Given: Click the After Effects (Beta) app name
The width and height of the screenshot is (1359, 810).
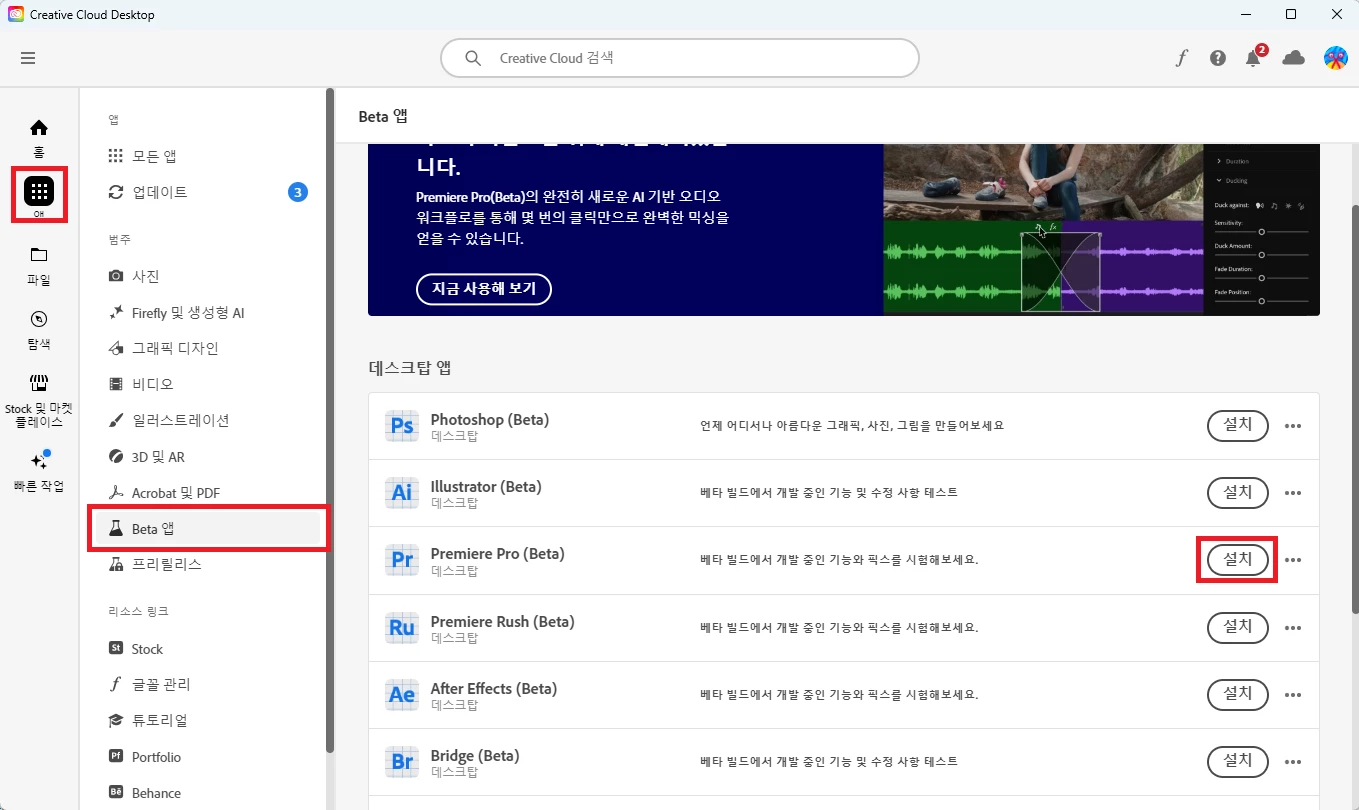Looking at the screenshot, I should pos(494,688).
